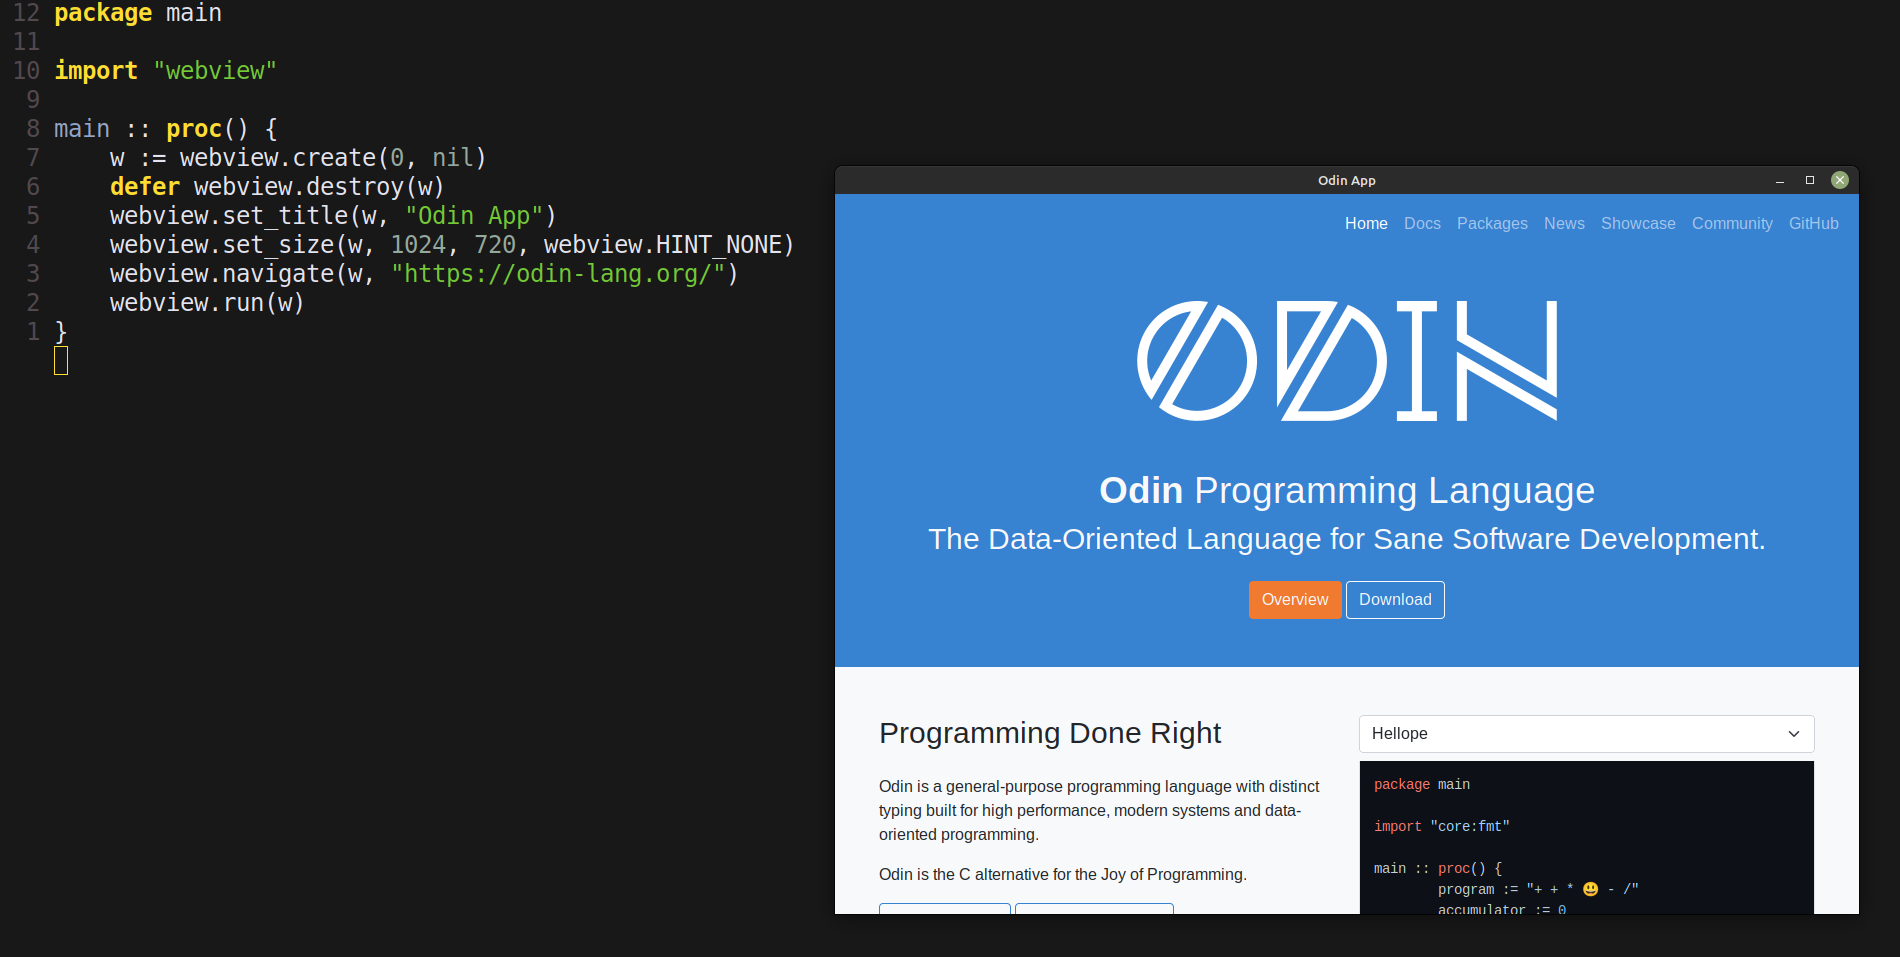The width and height of the screenshot is (1900, 957).
Task: Click the webview.create(0, nil) line
Action: (298, 158)
